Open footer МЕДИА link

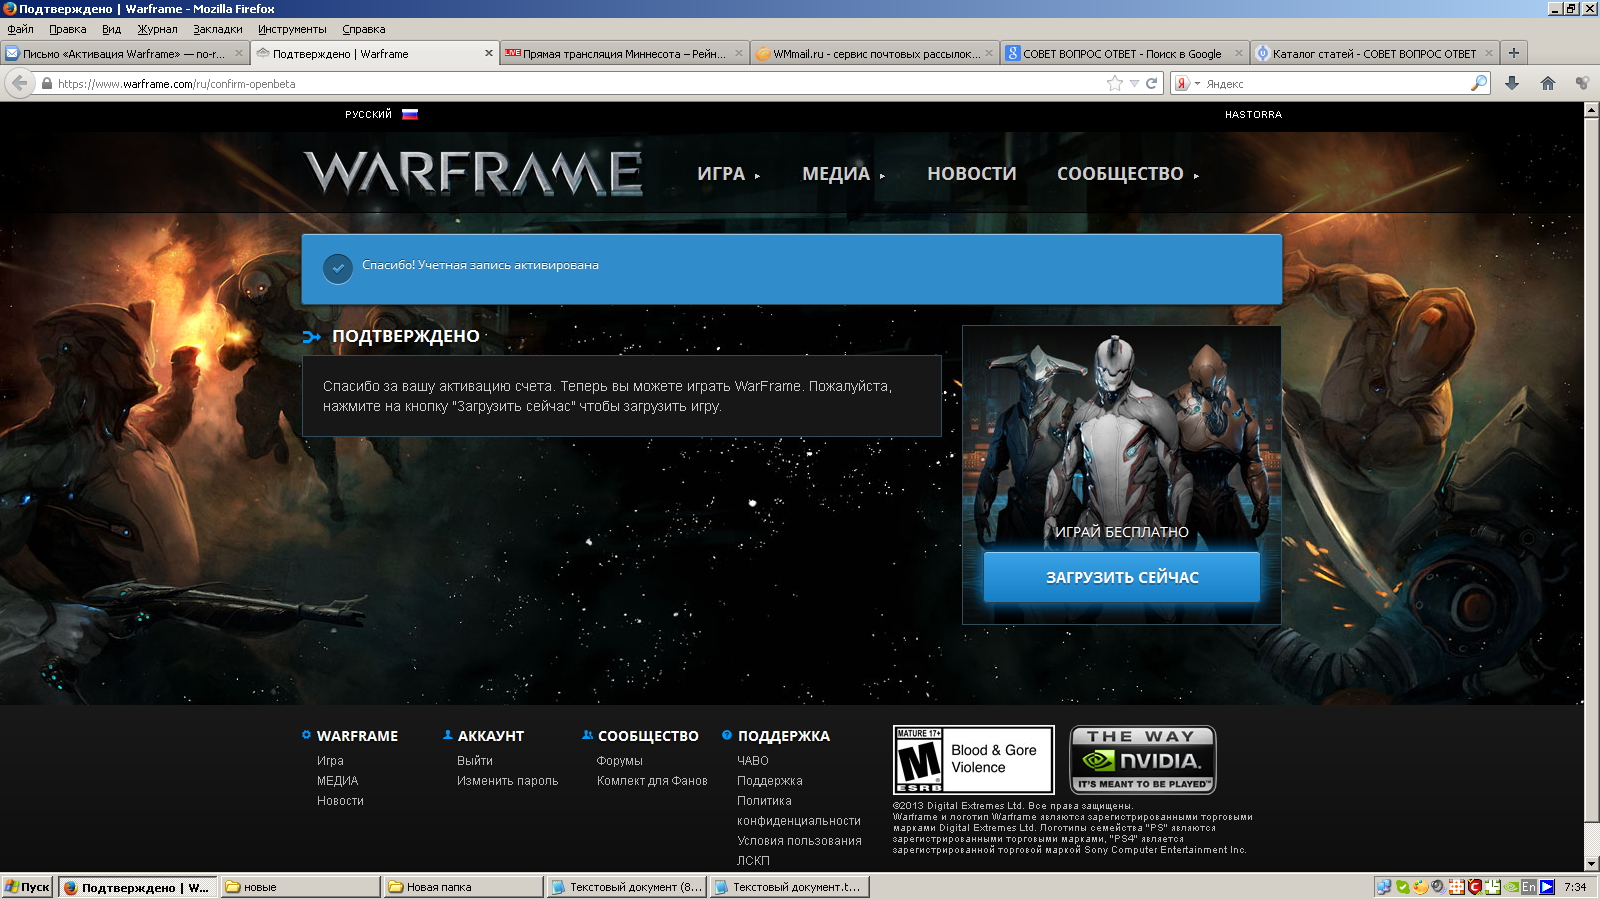click(337, 781)
